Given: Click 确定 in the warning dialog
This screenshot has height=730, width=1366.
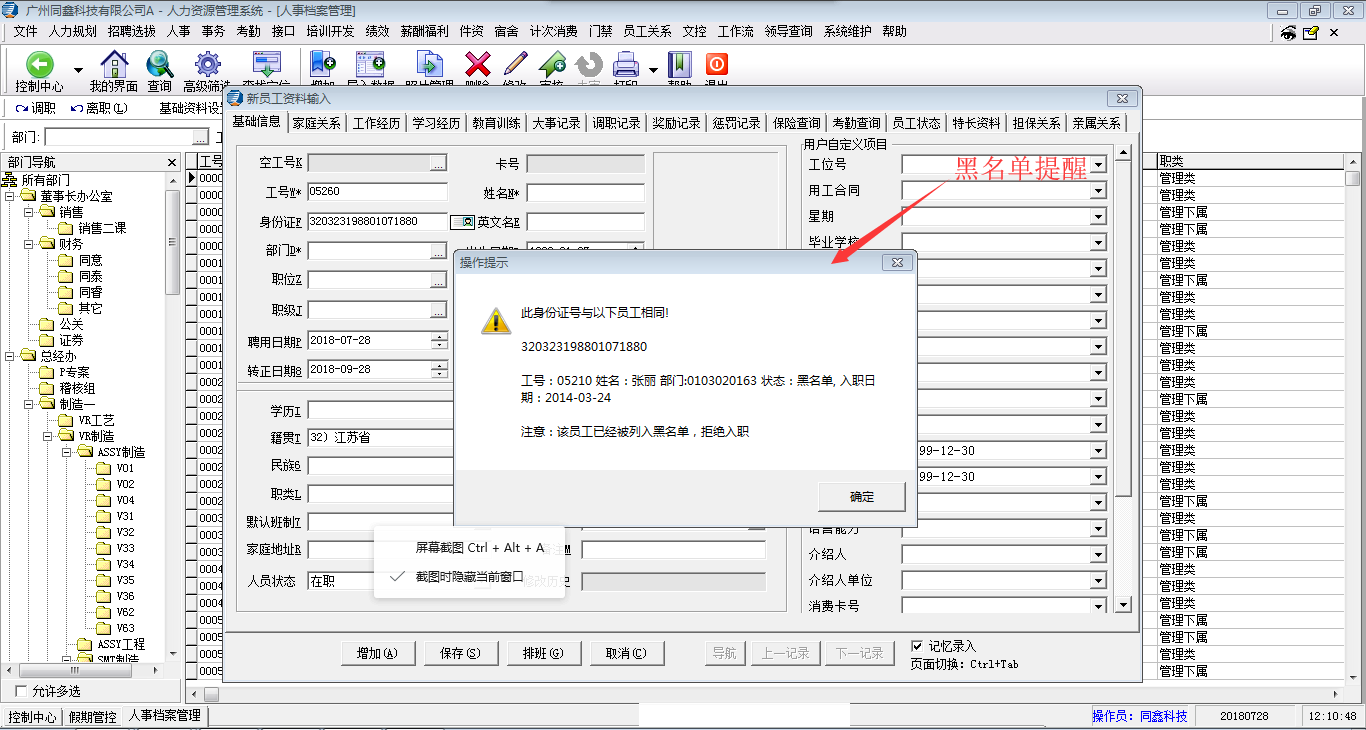Looking at the screenshot, I should (861, 497).
